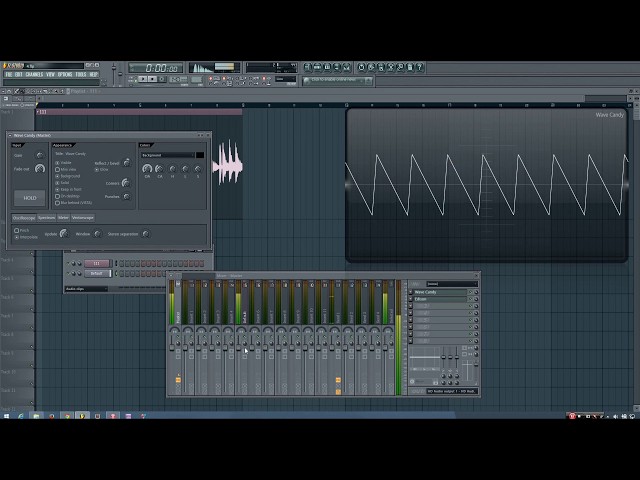Screen dimensions: 640x480
Task: Select the Default channel button in step sequencer
Action: pos(97,273)
